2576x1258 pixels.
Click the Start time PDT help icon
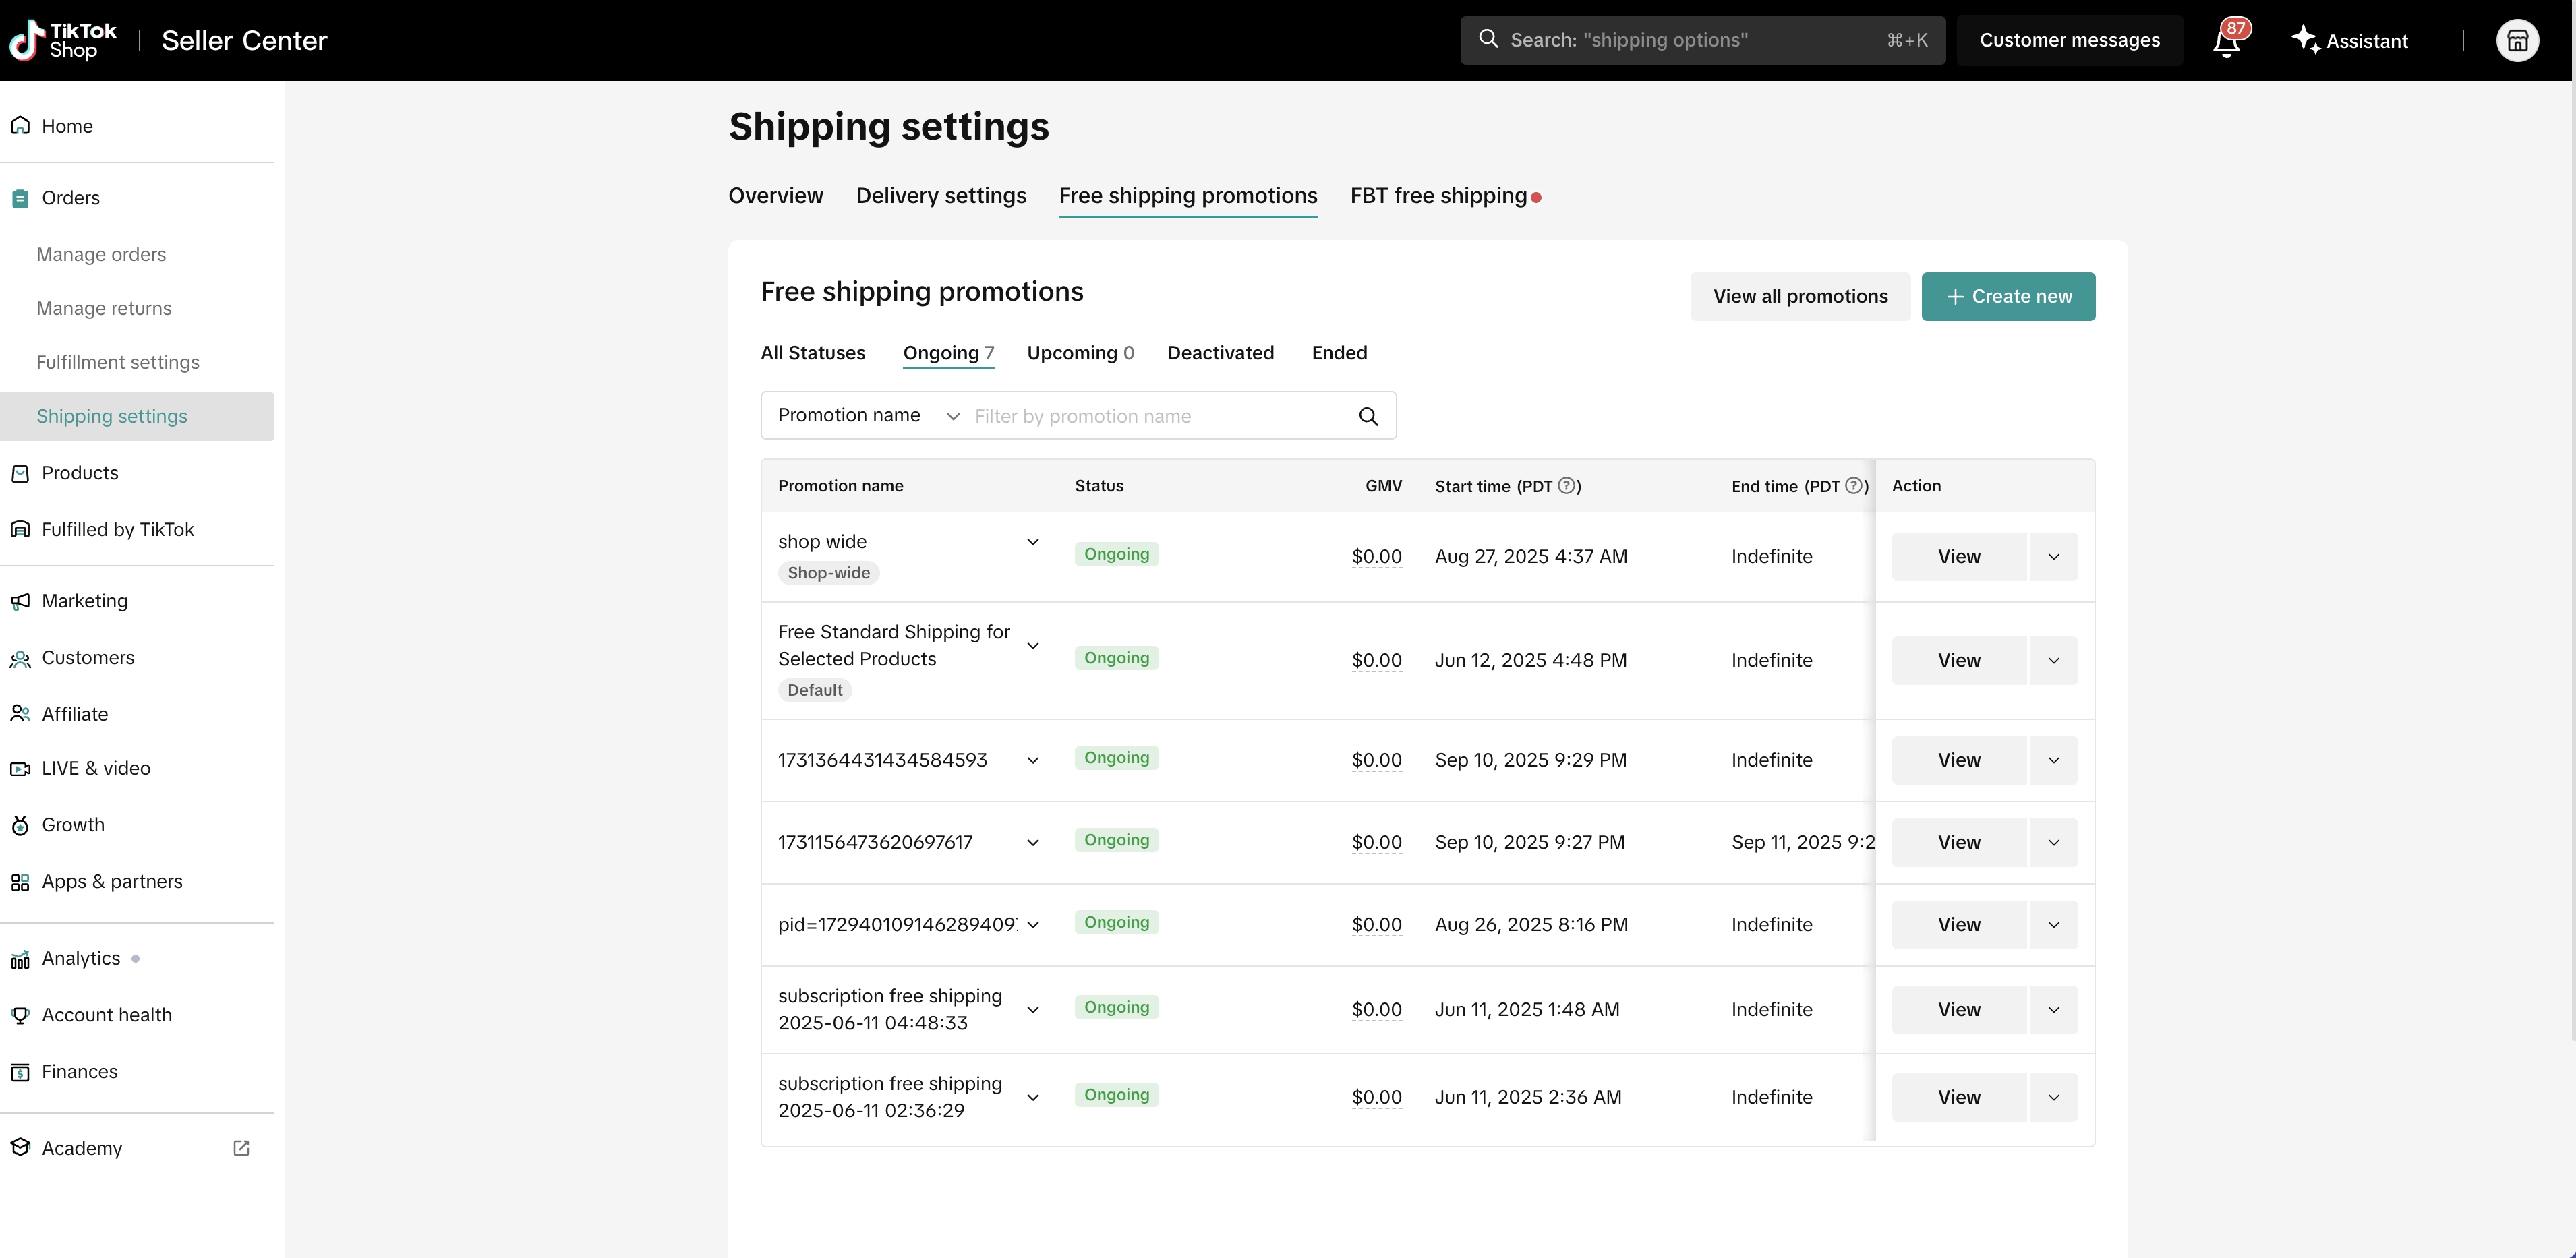tap(1567, 486)
